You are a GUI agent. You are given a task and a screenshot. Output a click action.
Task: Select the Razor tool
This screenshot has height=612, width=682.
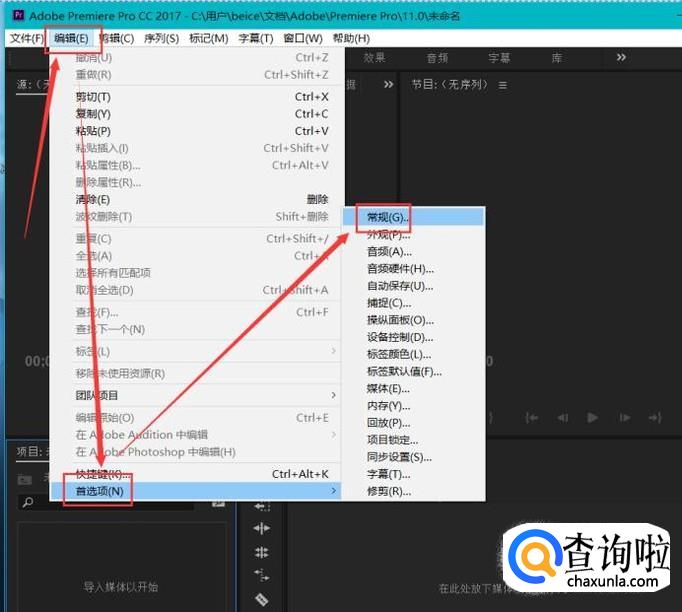coord(262,599)
